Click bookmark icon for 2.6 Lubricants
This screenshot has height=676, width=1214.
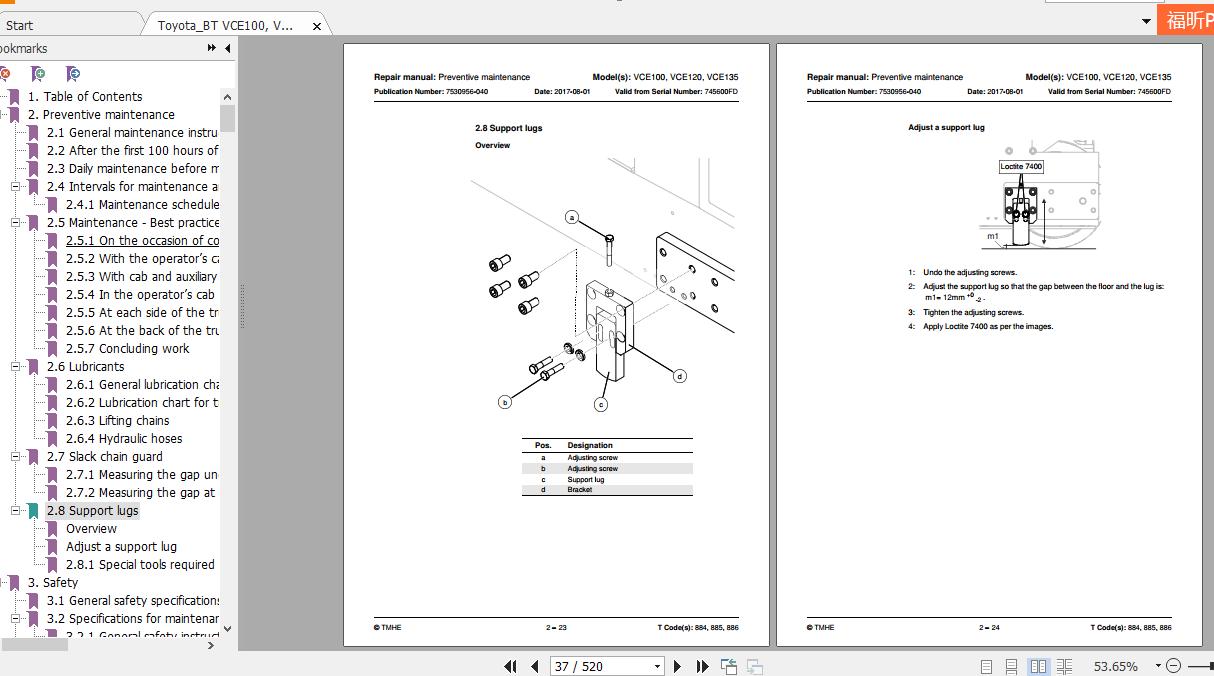[34, 367]
